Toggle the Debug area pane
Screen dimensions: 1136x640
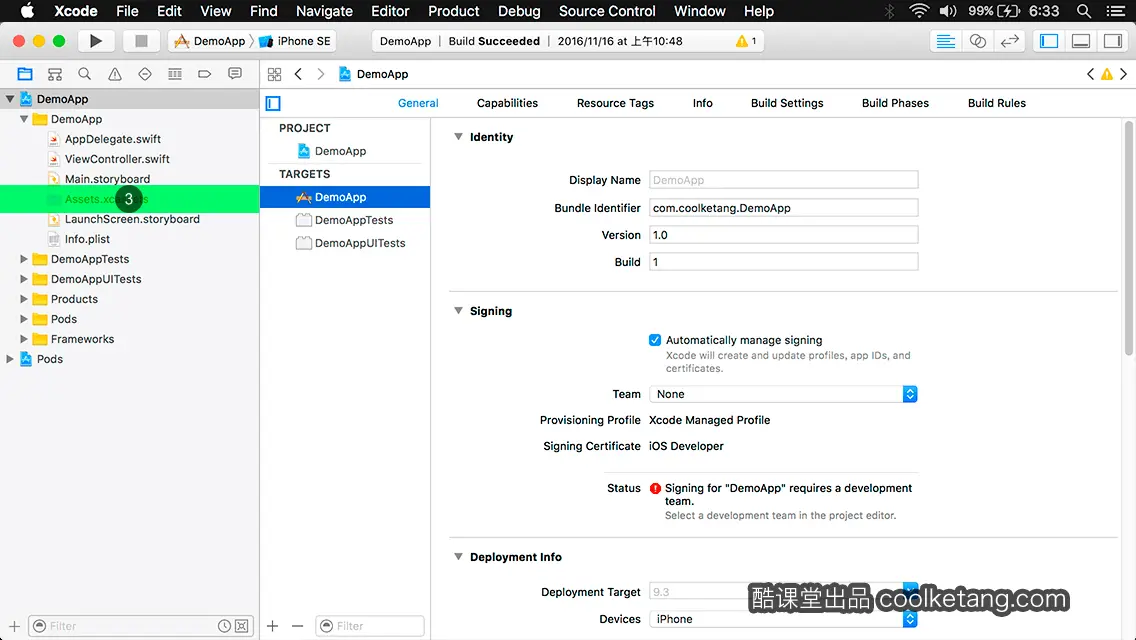click(x=1081, y=41)
